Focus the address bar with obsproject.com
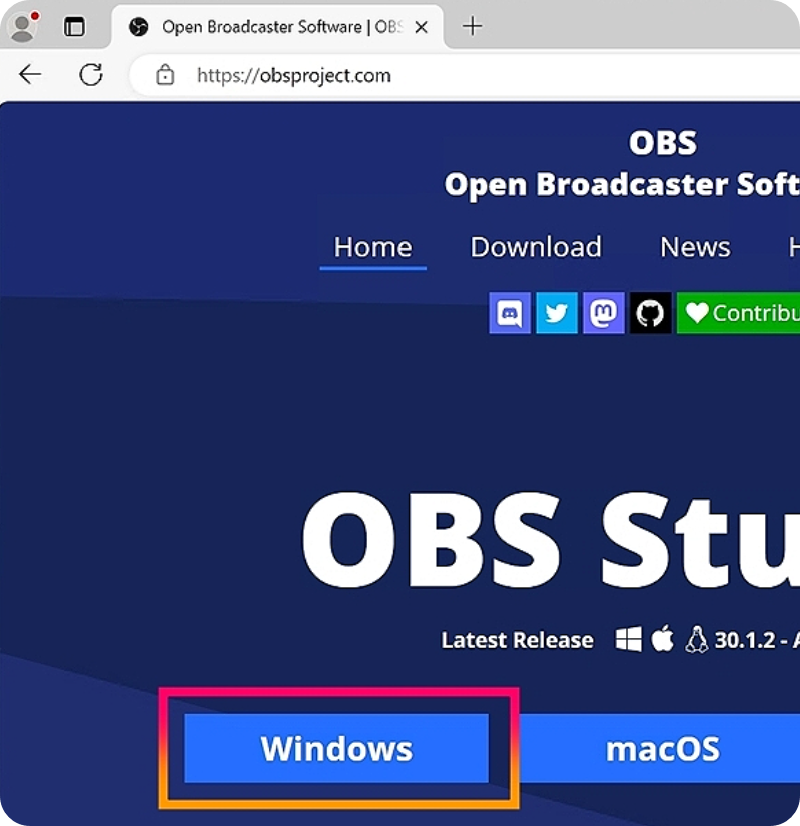 click(x=465, y=75)
